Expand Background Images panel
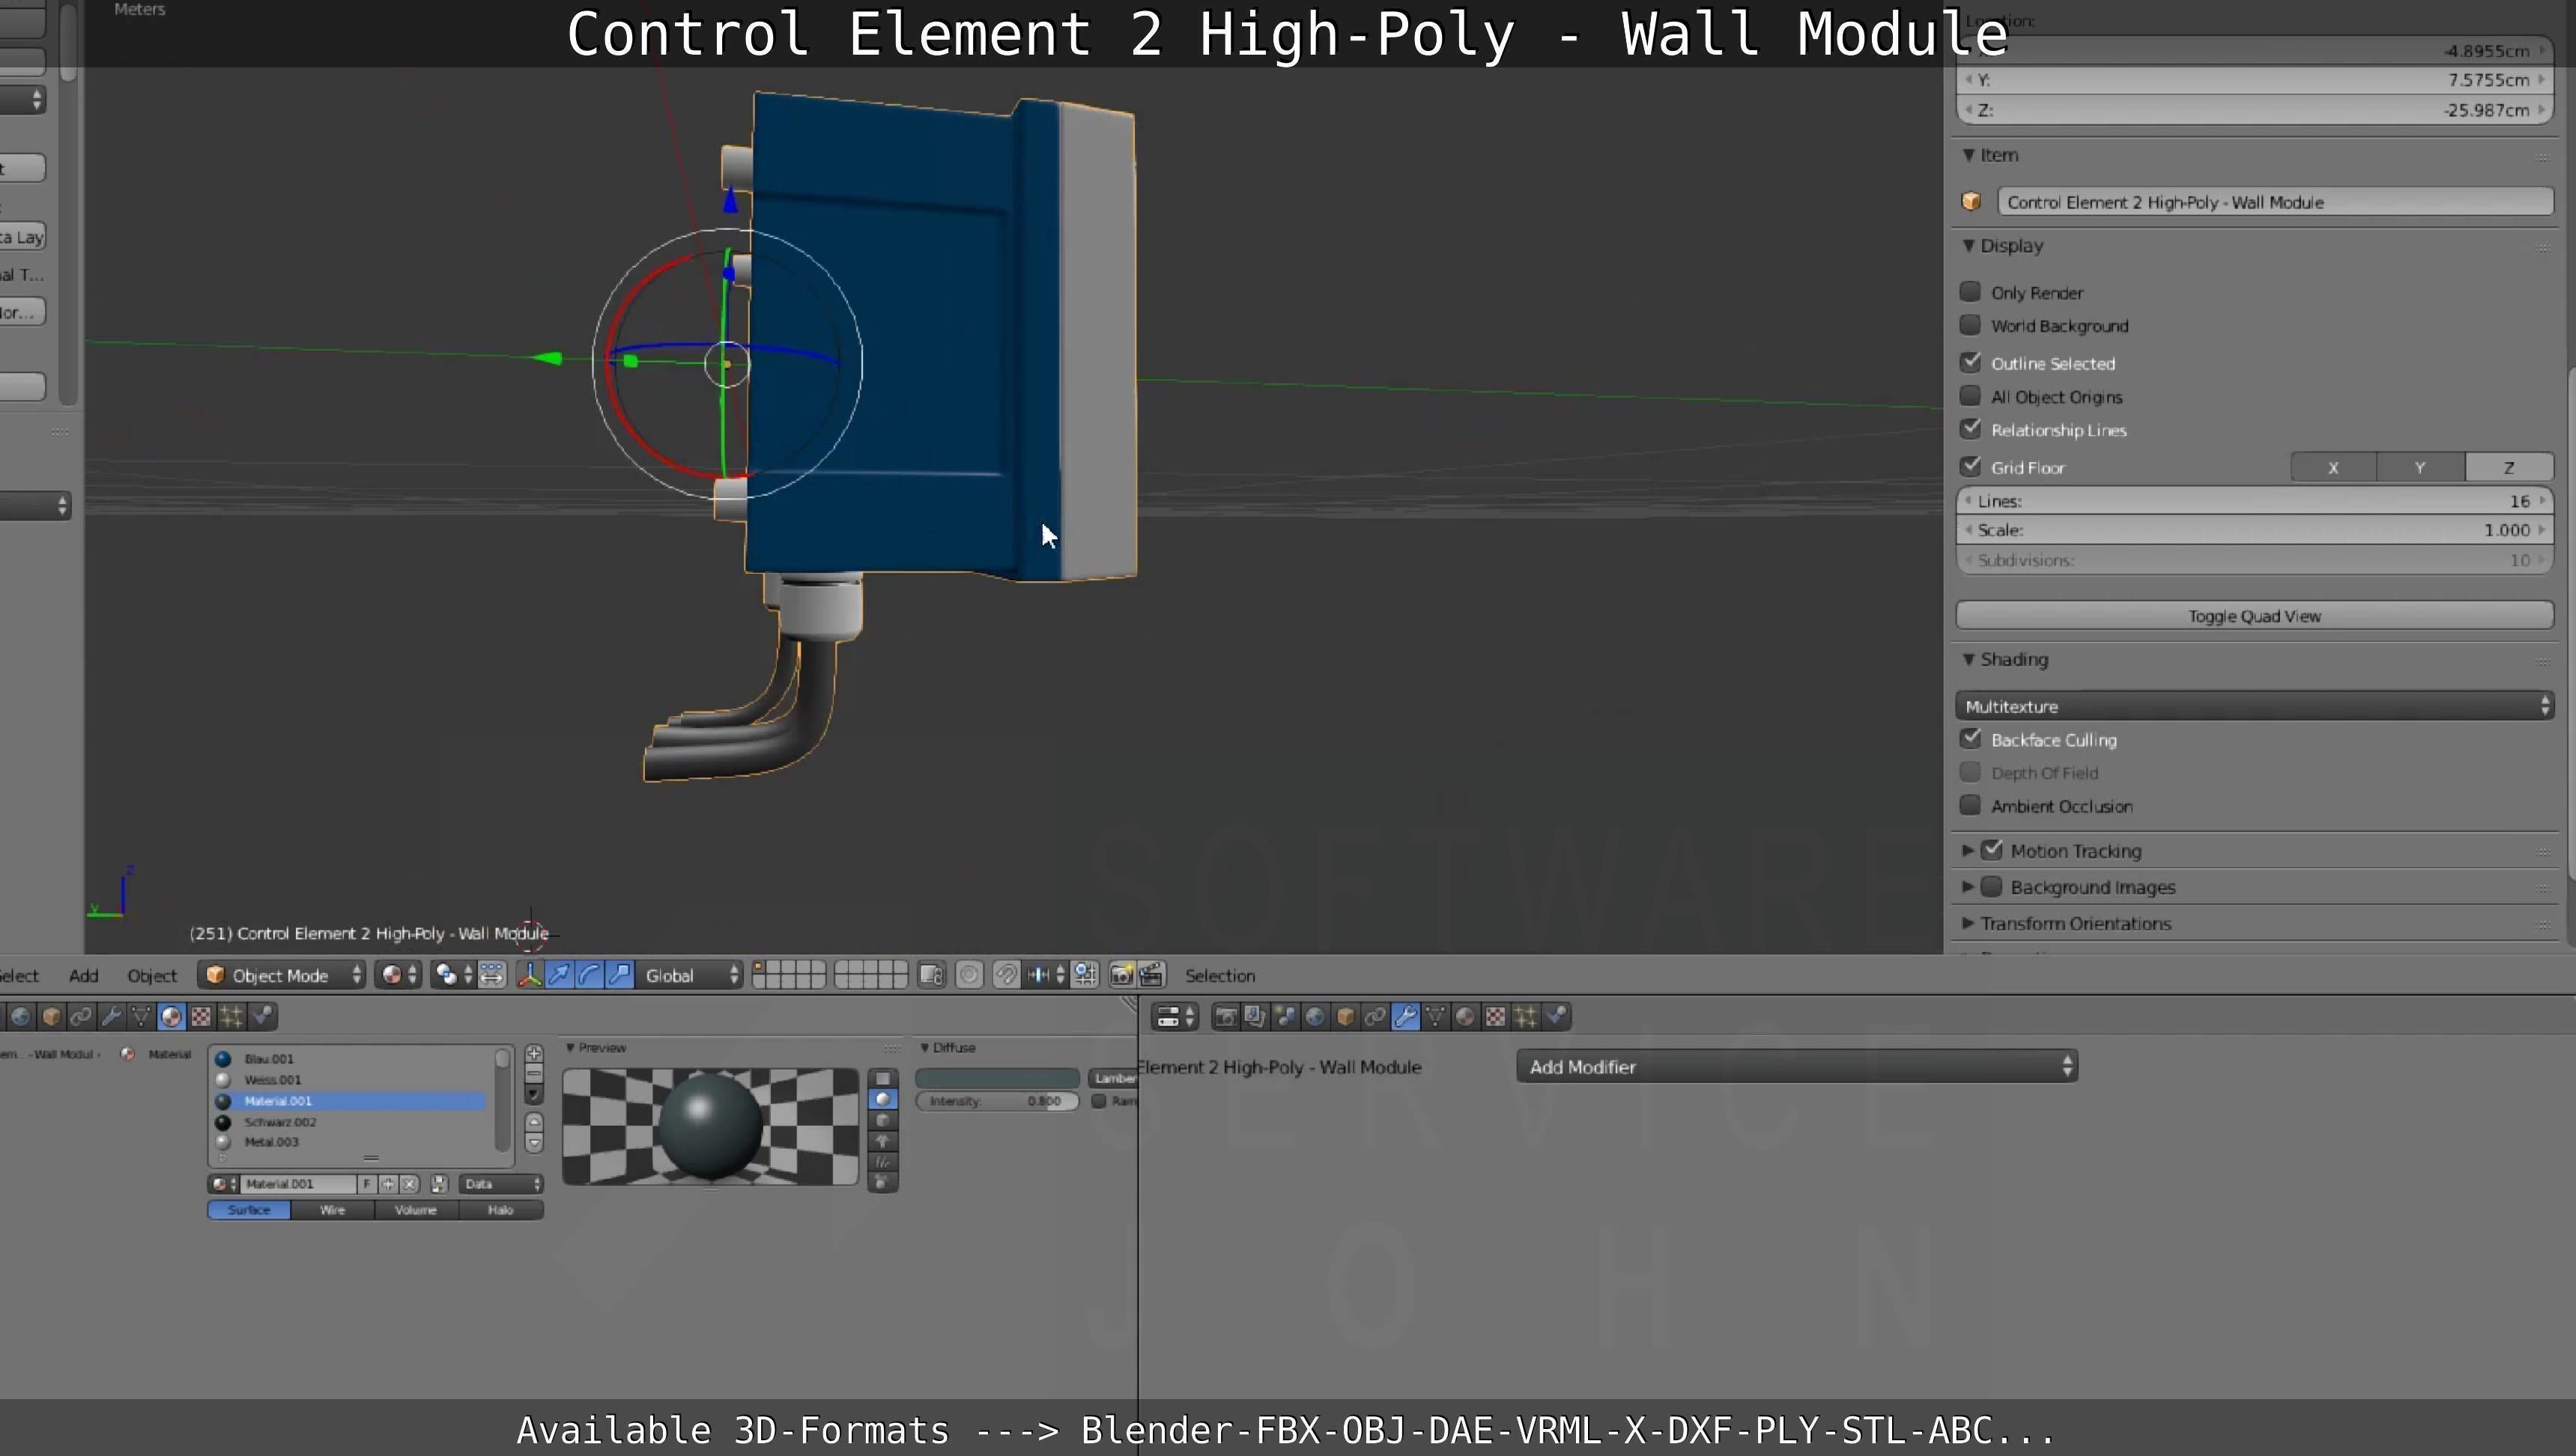Screen dimensions: 2576x1456 [1968, 886]
